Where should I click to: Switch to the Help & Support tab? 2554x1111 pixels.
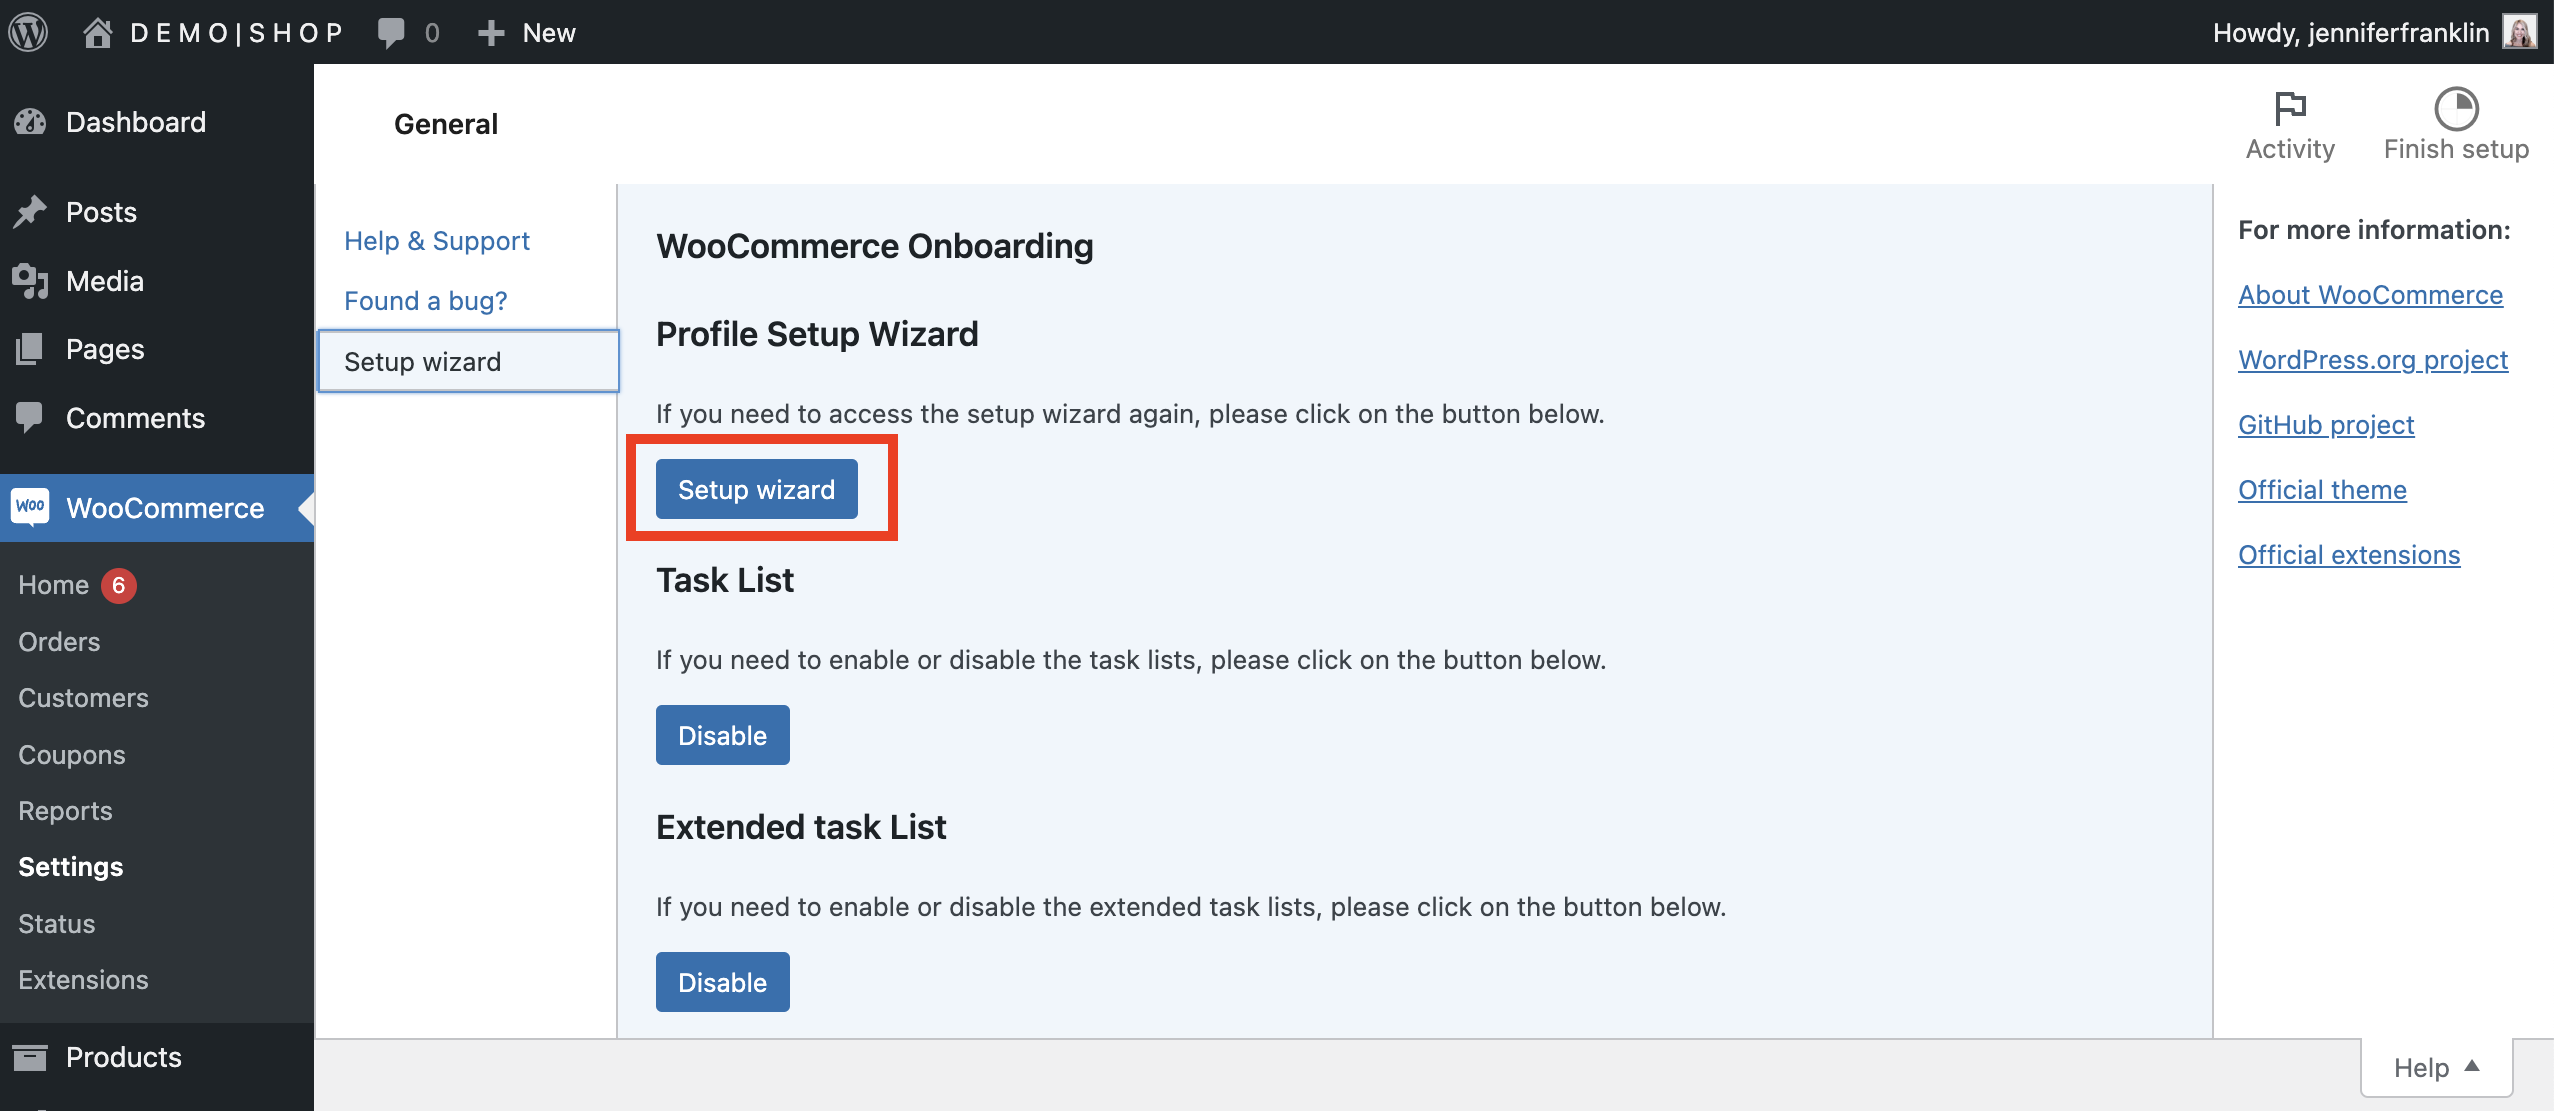[437, 241]
